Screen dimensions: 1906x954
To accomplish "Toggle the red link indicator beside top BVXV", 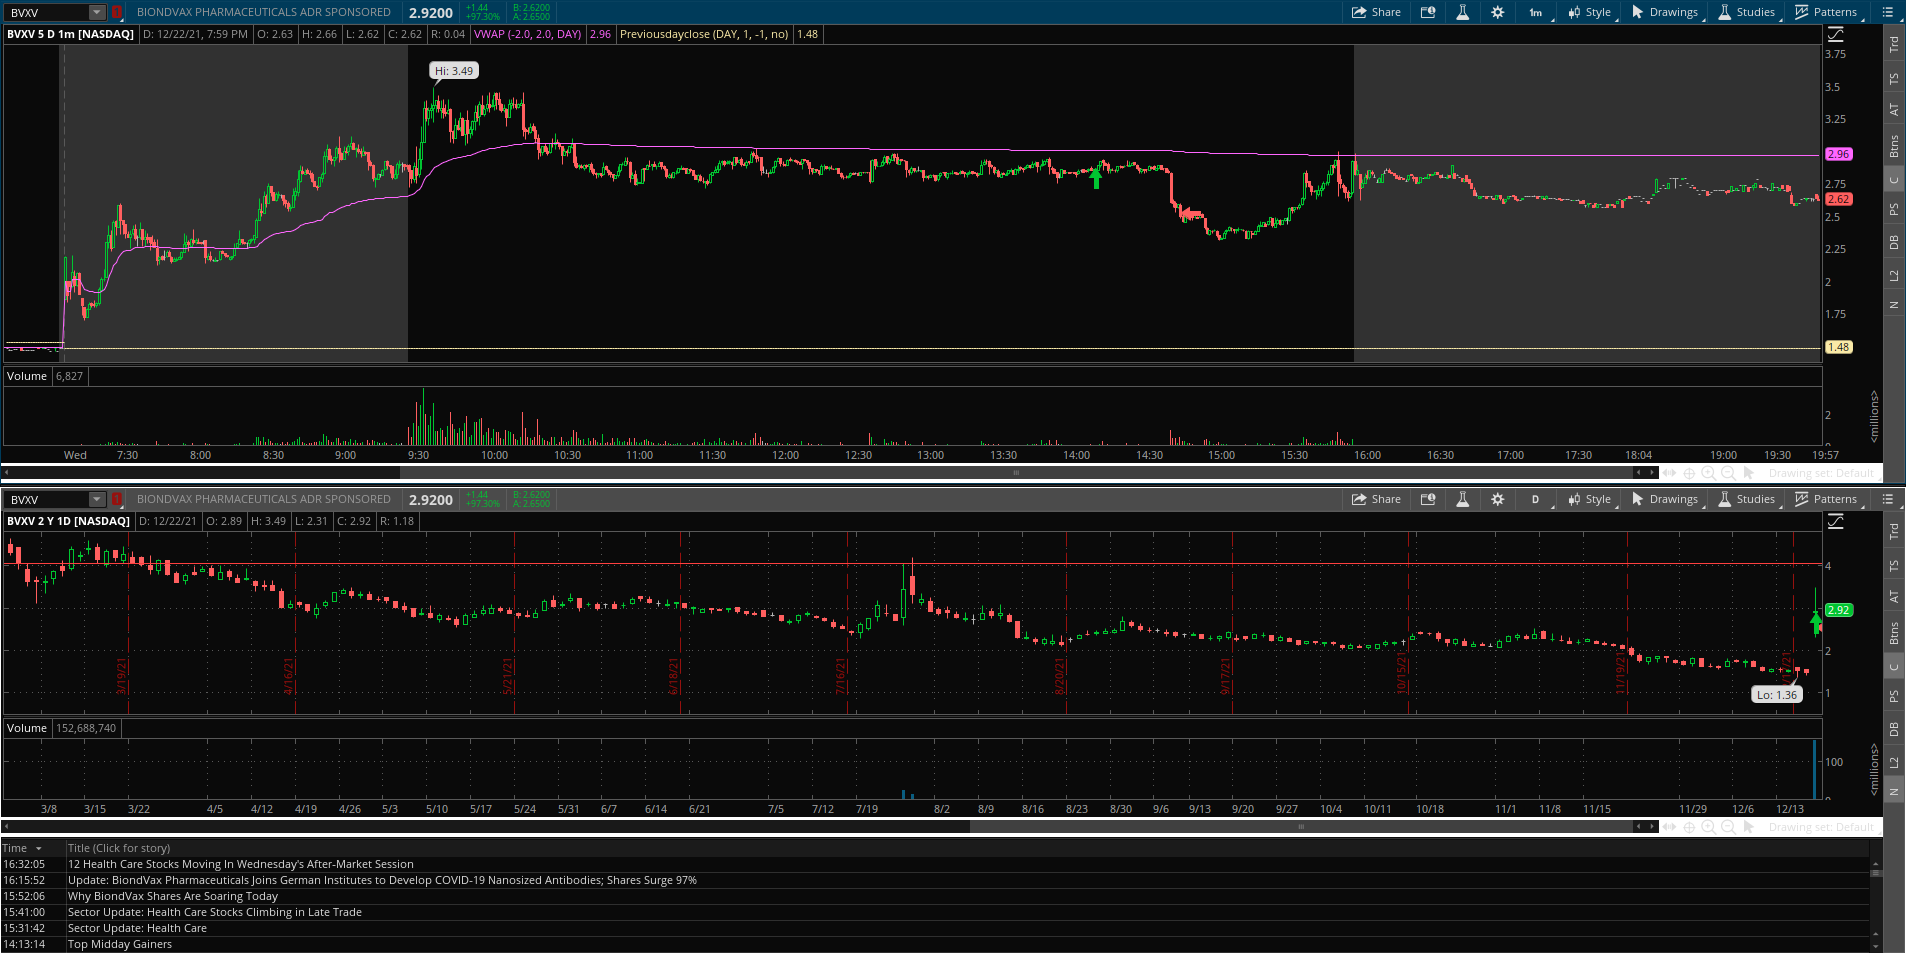I will click(x=117, y=13).
